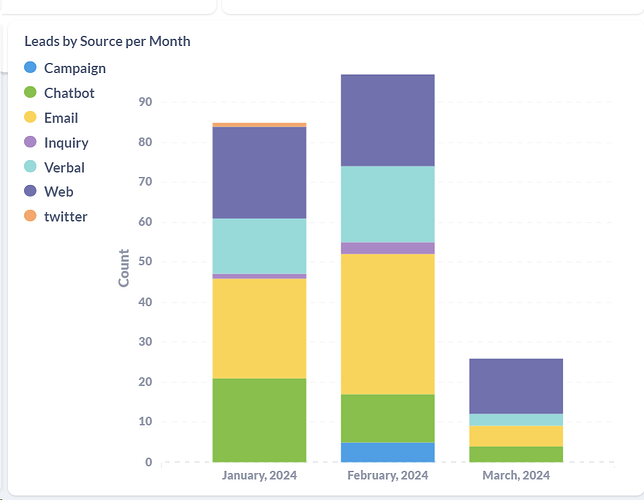Select the Inquiry legend label
This screenshot has width=644, height=500.
pyautogui.click(x=66, y=143)
